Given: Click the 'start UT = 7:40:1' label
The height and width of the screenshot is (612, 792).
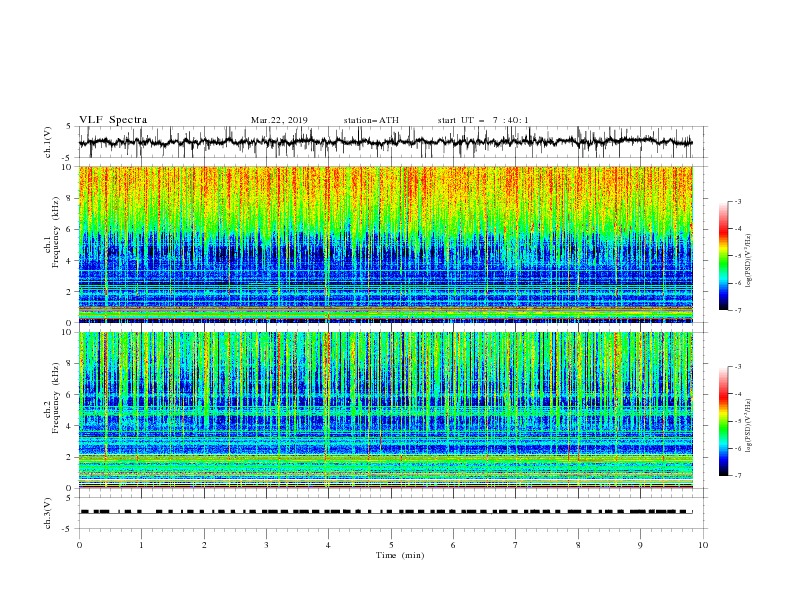Looking at the screenshot, I should pos(483,120).
